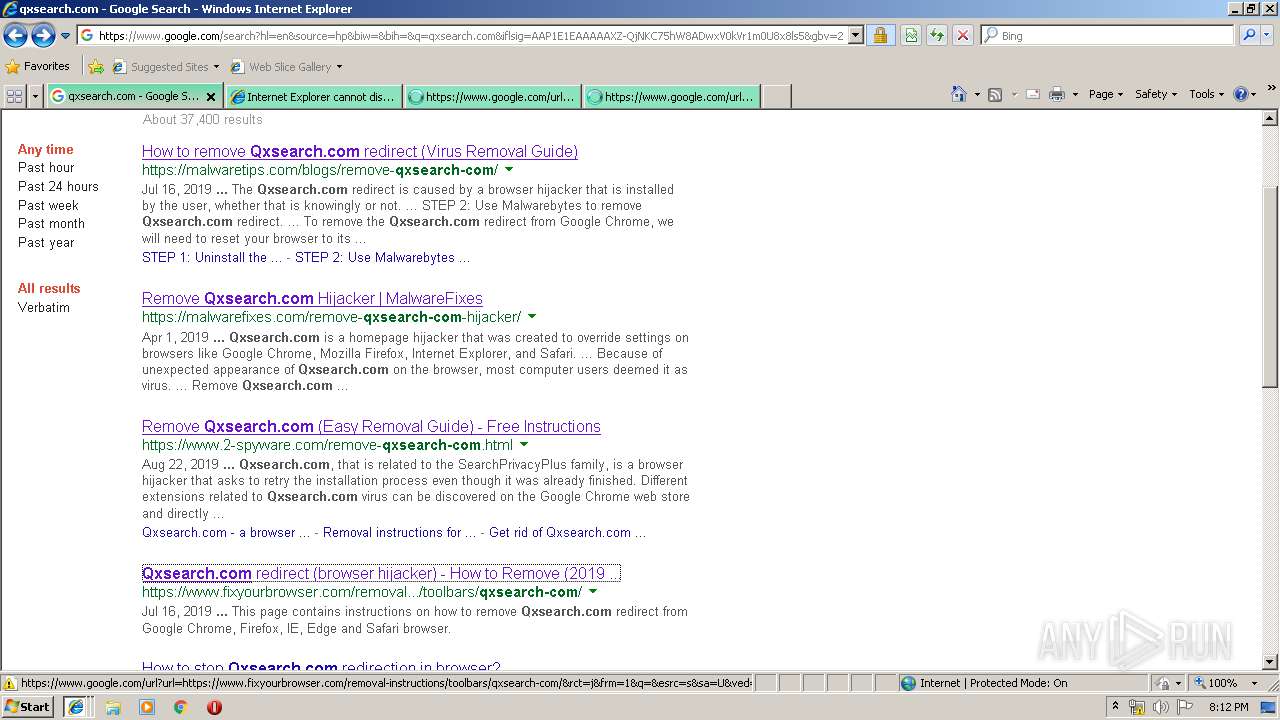Open STEP 1: Uninstall the sitelink
Image resolution: width=1280 pixels, height=720 pixels.
[212, 258]
